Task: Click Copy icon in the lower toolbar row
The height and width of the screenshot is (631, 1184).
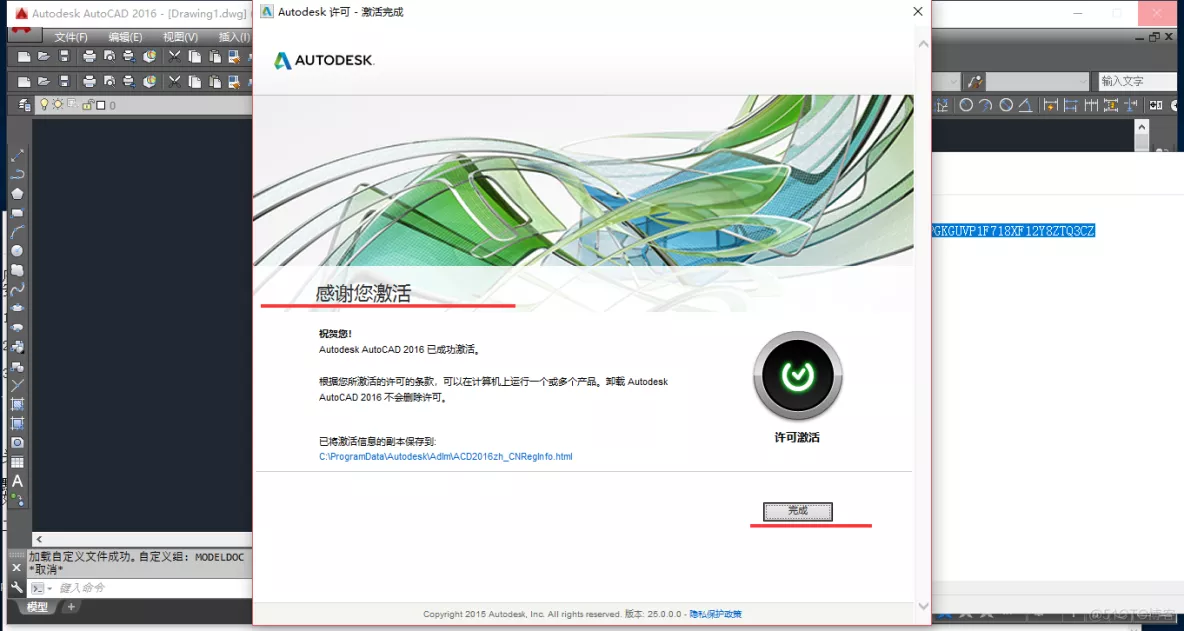Action: tap(195, 82)
